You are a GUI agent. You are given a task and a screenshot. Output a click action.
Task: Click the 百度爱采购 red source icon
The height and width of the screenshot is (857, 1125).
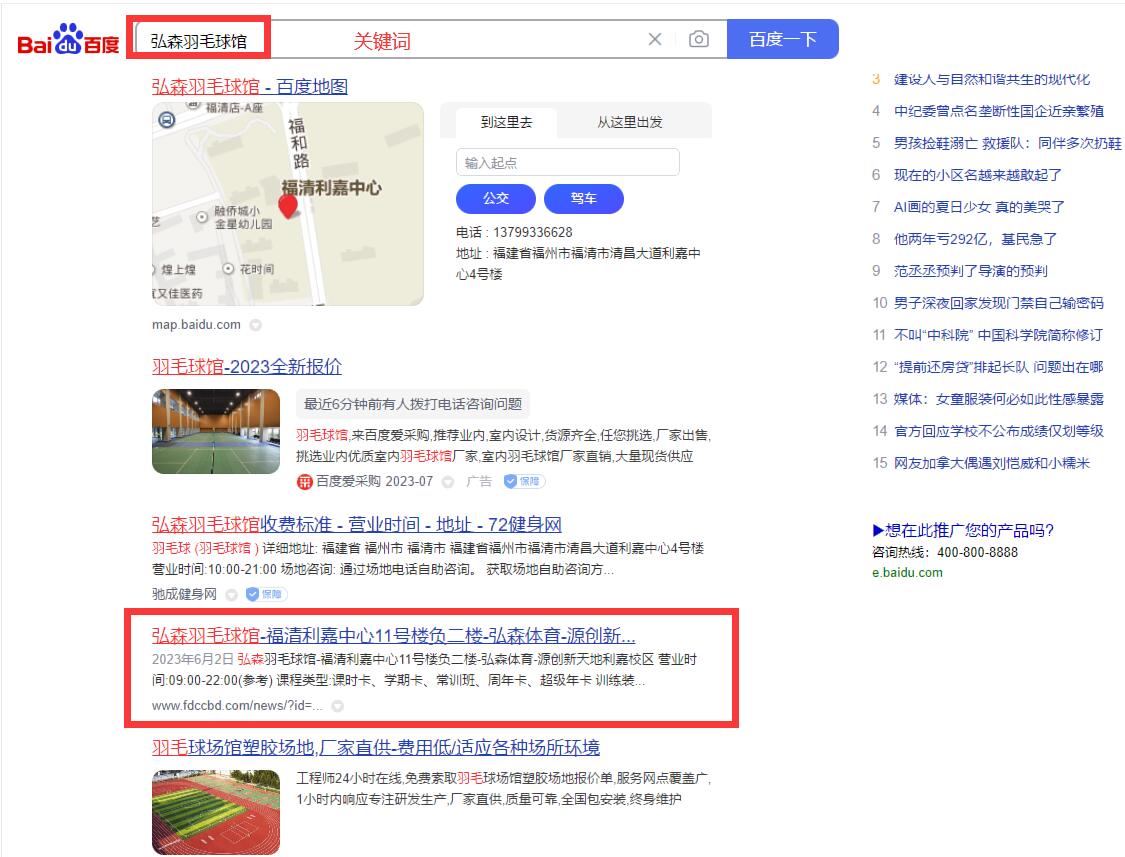pyautogui.click(x=305, y=482)
